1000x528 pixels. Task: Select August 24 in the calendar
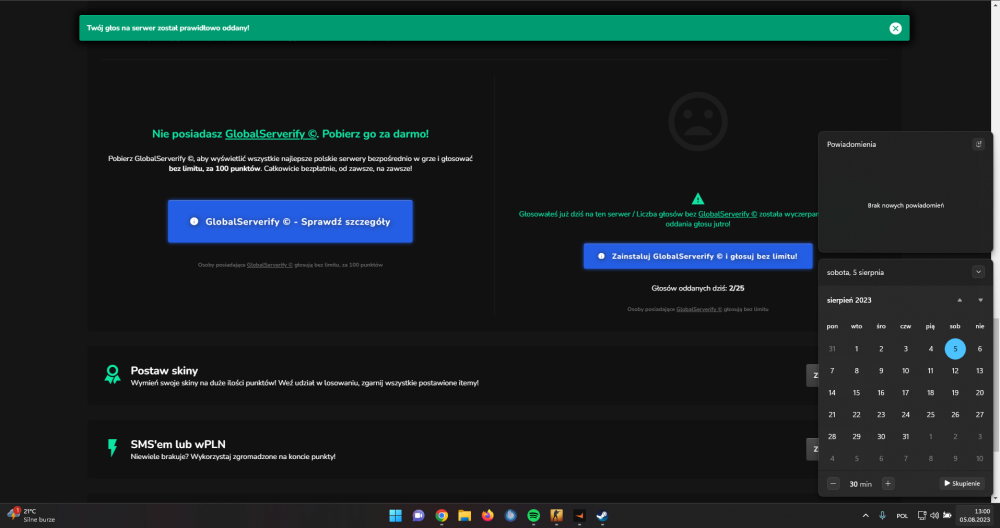(x=906, y=414)
